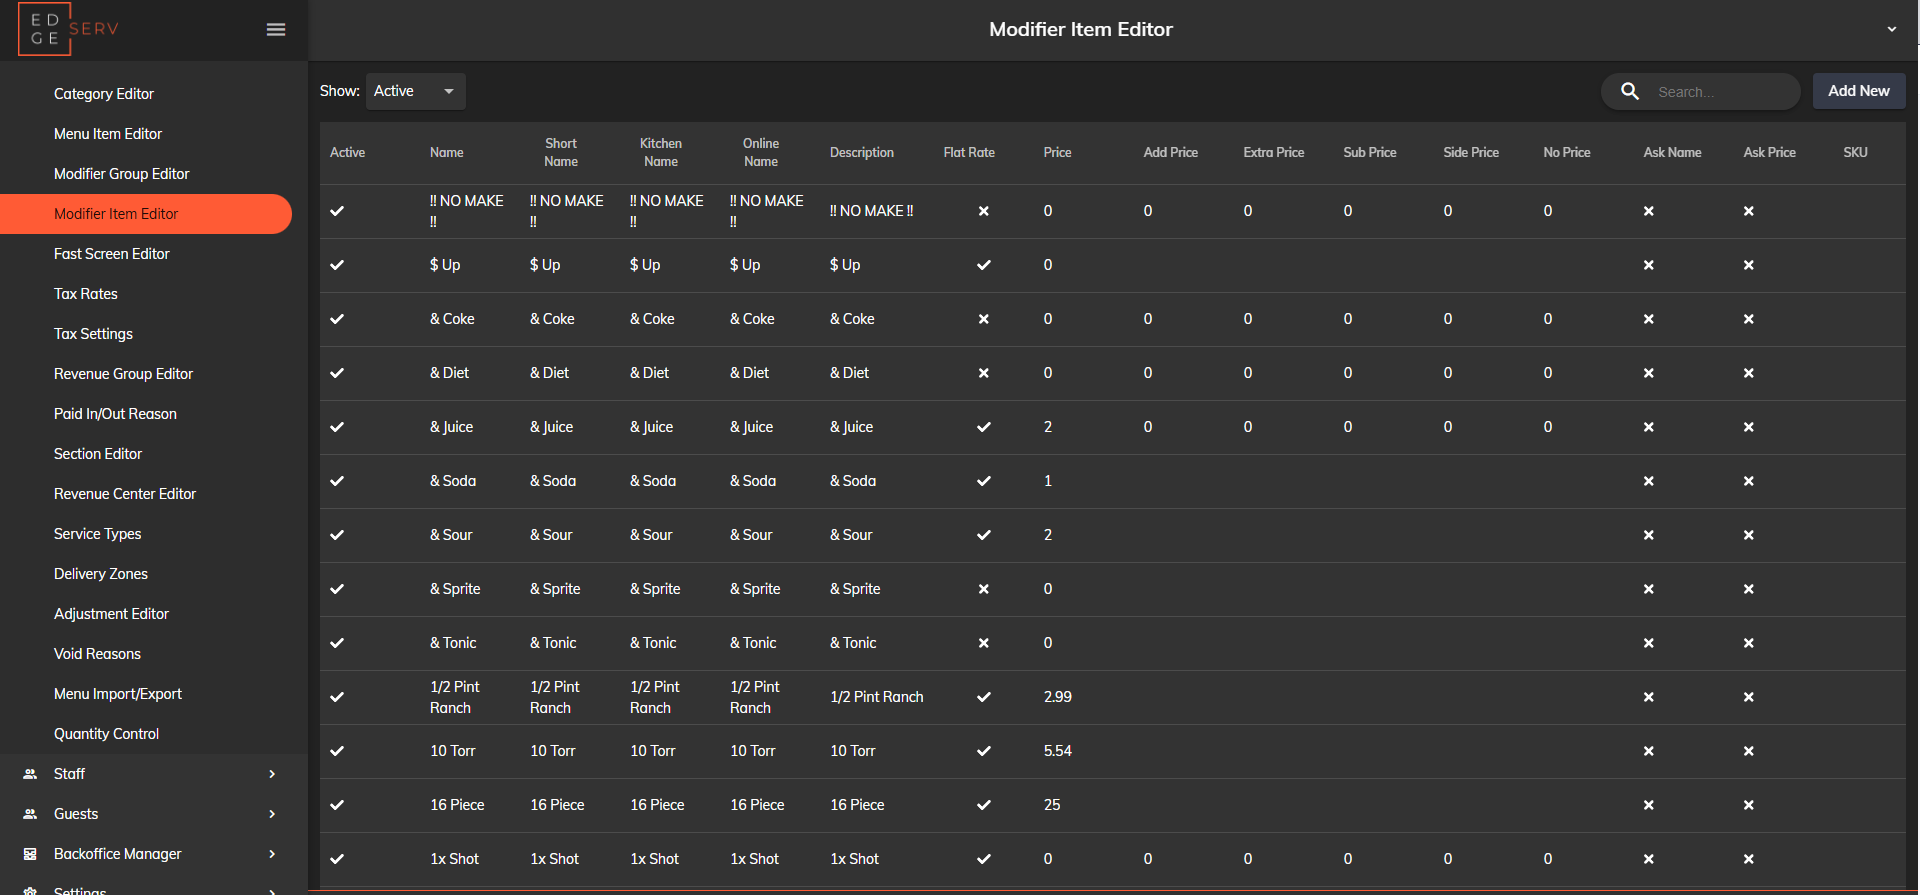Focus the Search input field
Viewport: 1920px width, 895px height.
tap(1720, 92)
